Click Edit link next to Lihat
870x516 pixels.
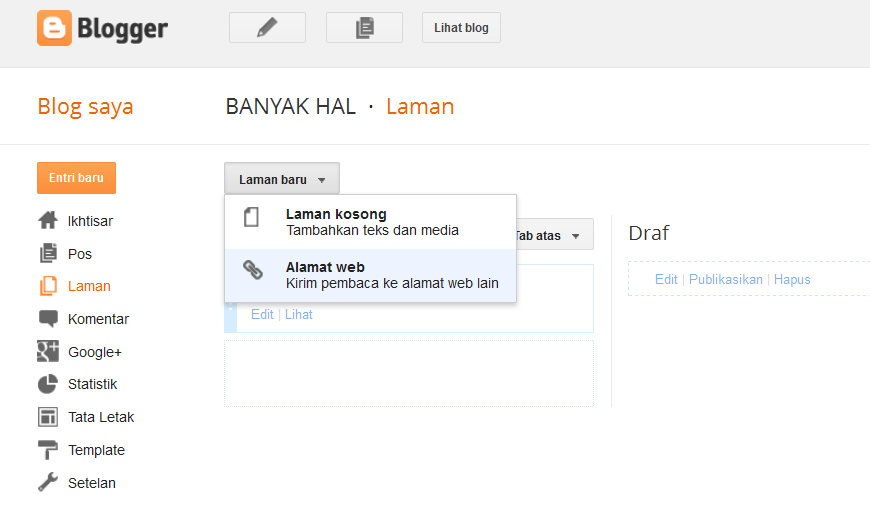[262, 315]
